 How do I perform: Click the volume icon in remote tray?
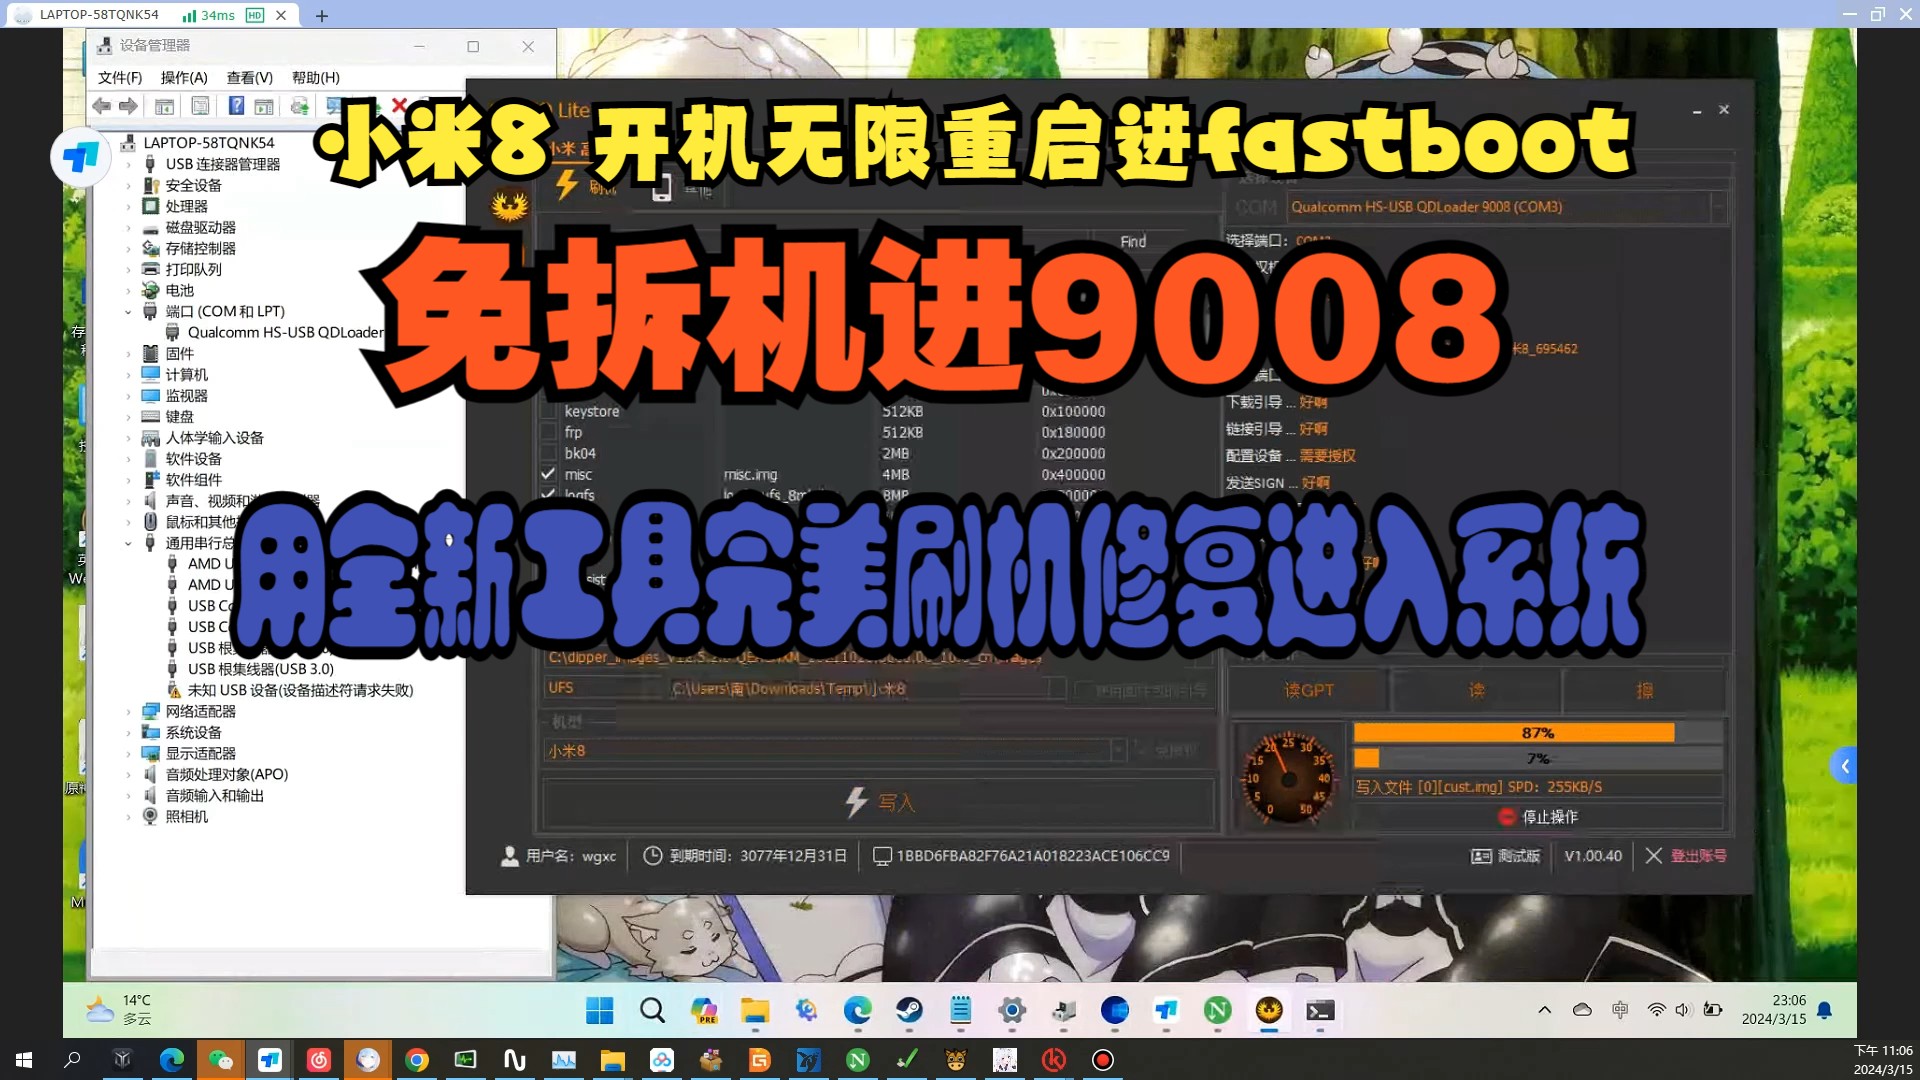(1683, 1010)
